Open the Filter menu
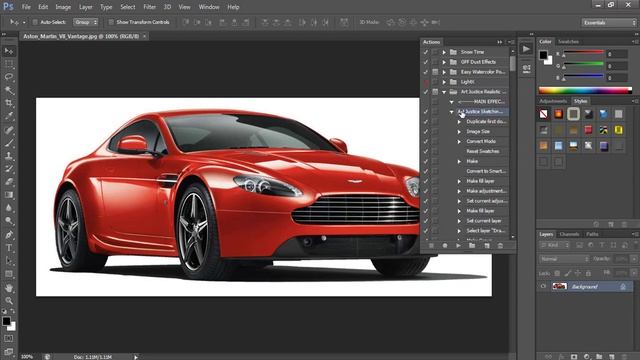This screenshot has width=640, height=360. [149, 7]
